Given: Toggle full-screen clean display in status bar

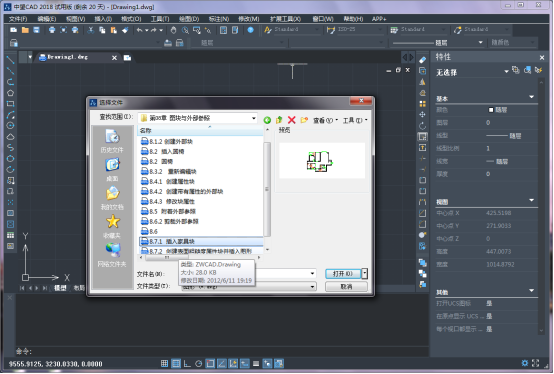Looking at the screenshot, I should click(536, 363).
